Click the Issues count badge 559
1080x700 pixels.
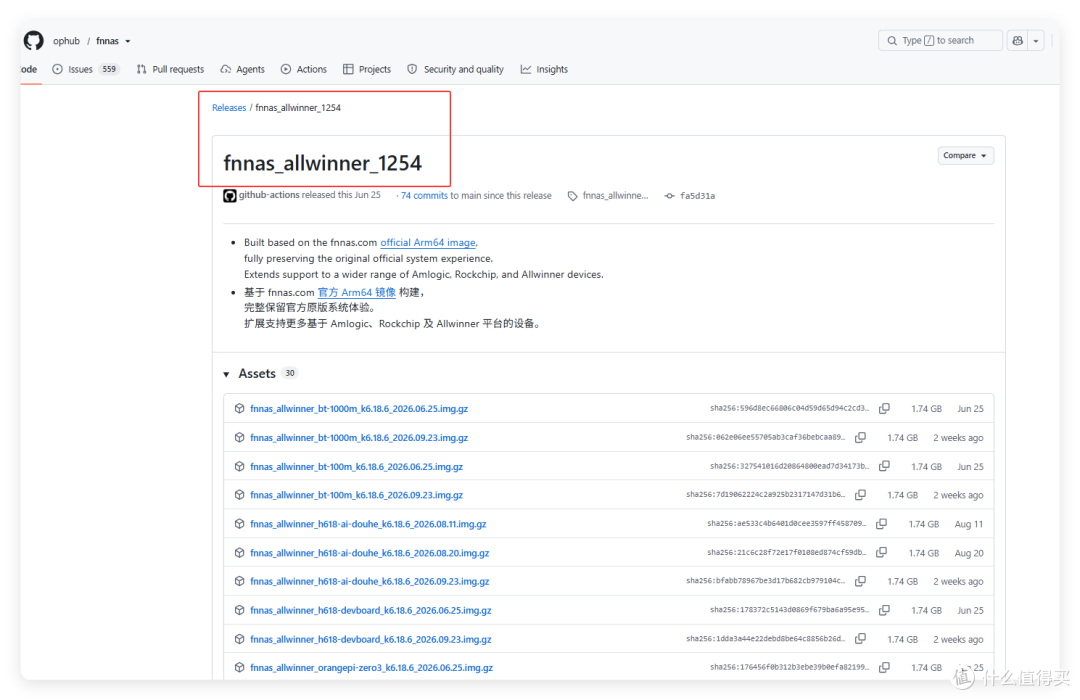pos(109,69)
